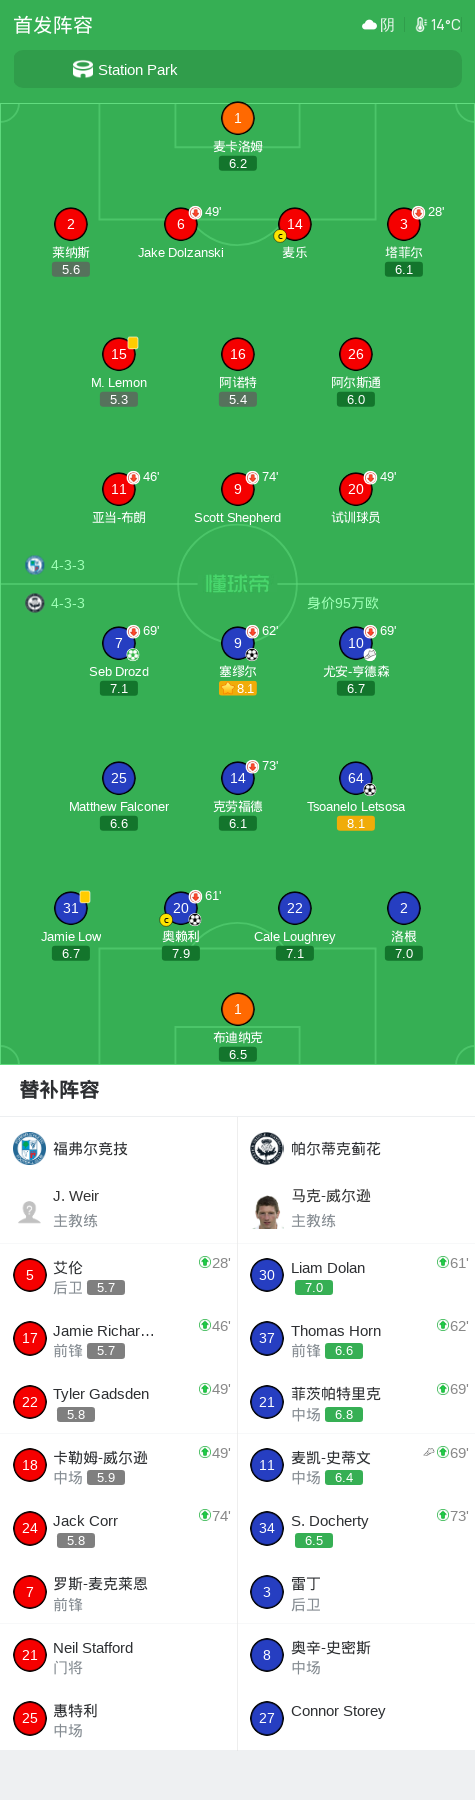Open striker 塞缪尔 with the 8.1 rating
Image resolution: width=475 pixels, height=1800 pixels.
pos(238,643)
